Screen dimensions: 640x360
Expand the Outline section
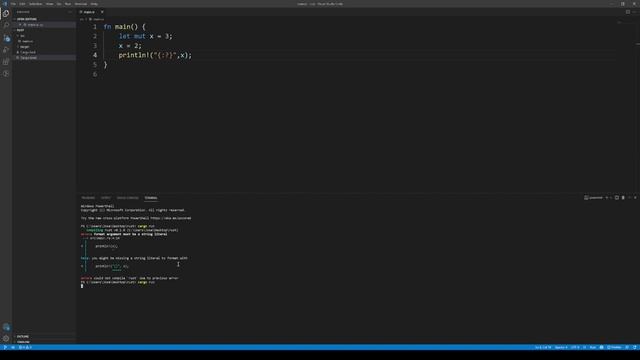23,337
